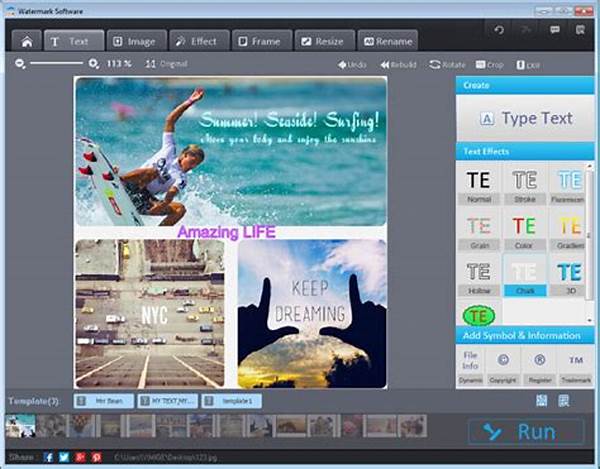
Task: Choose the Stroke text effect
Action: pos(524,181)
